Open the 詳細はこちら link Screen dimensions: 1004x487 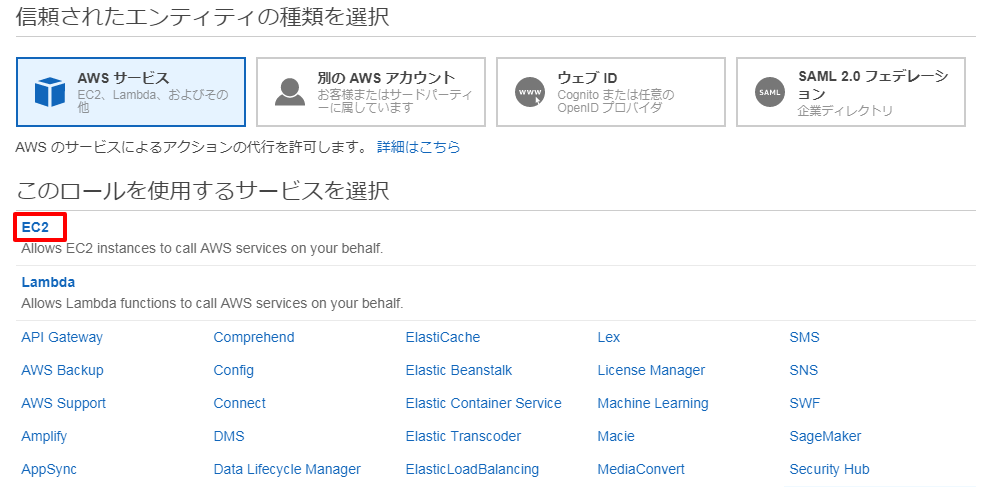click(x=419, y=147)
